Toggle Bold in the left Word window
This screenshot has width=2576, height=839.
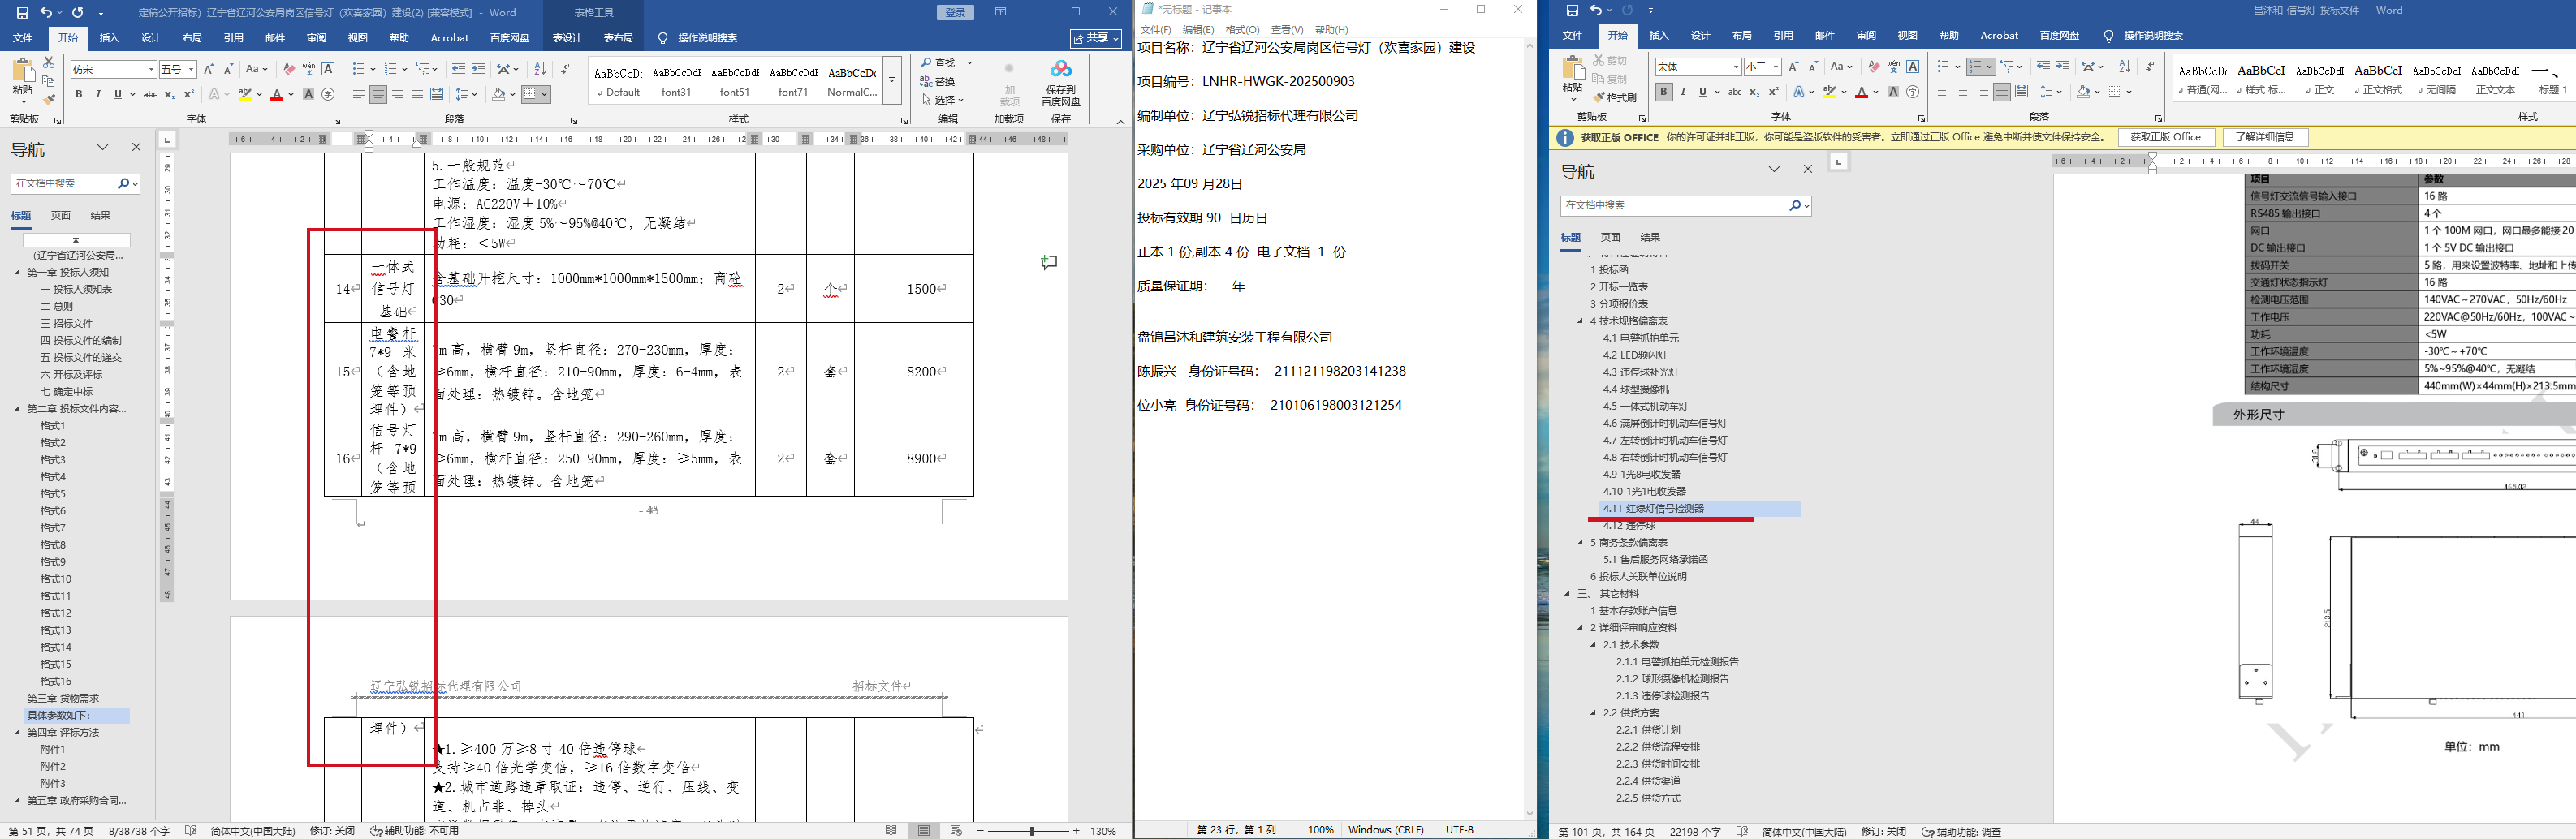(79, 94)
